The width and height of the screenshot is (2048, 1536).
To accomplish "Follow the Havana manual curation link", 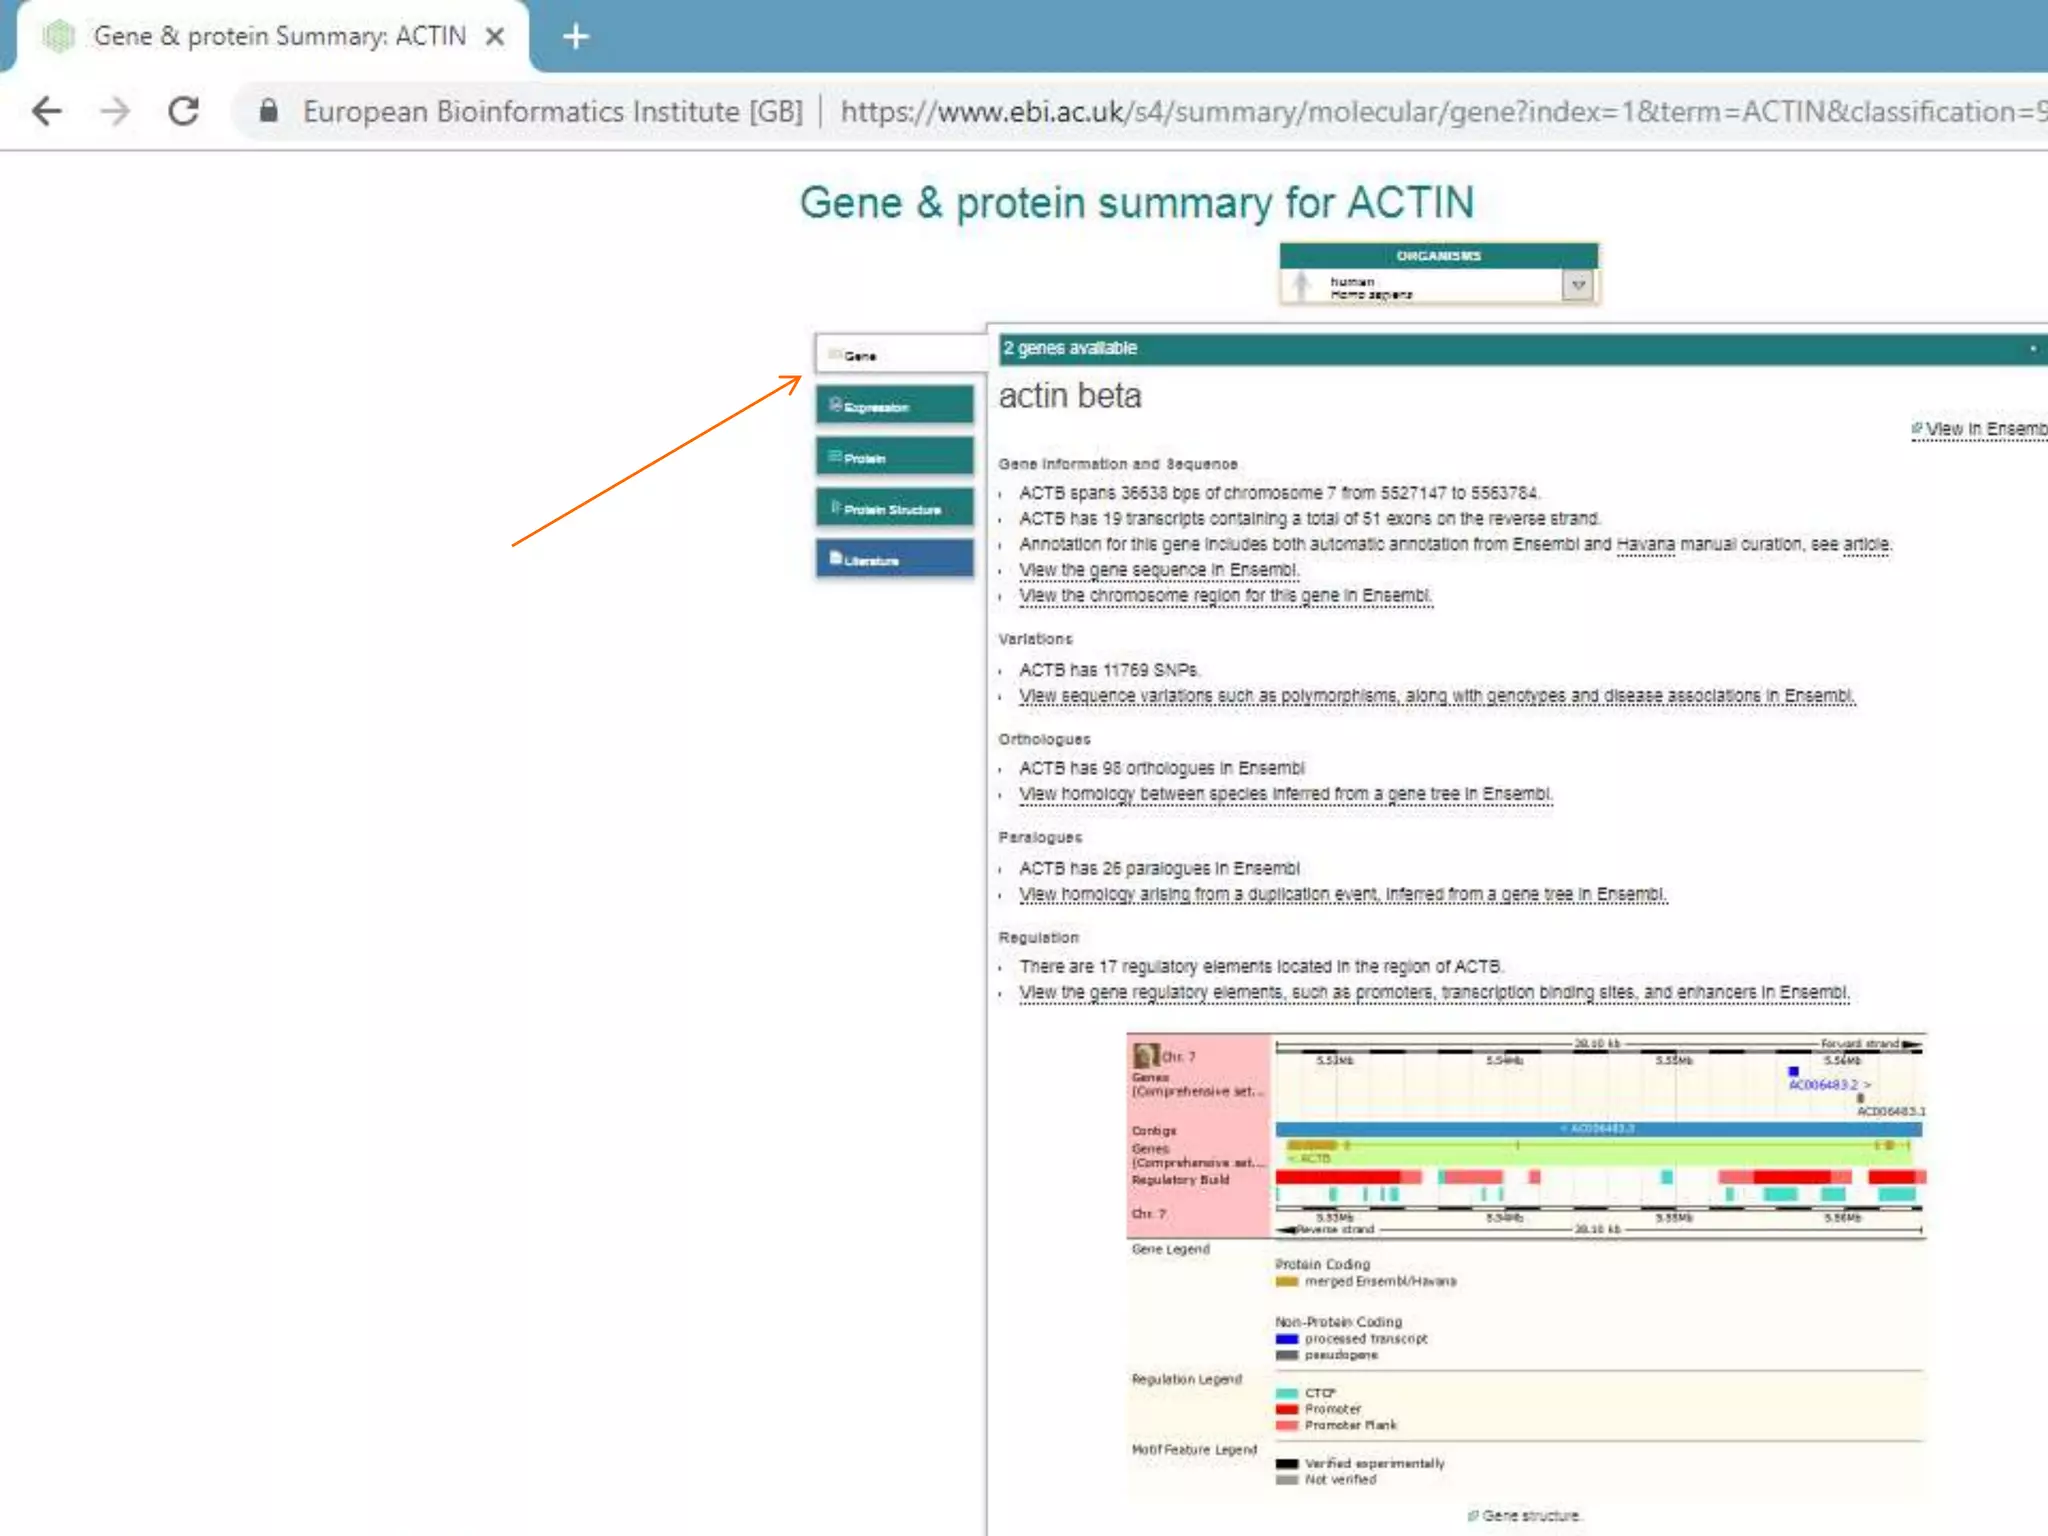I will pyautogui.click(x=1645, y=545).
